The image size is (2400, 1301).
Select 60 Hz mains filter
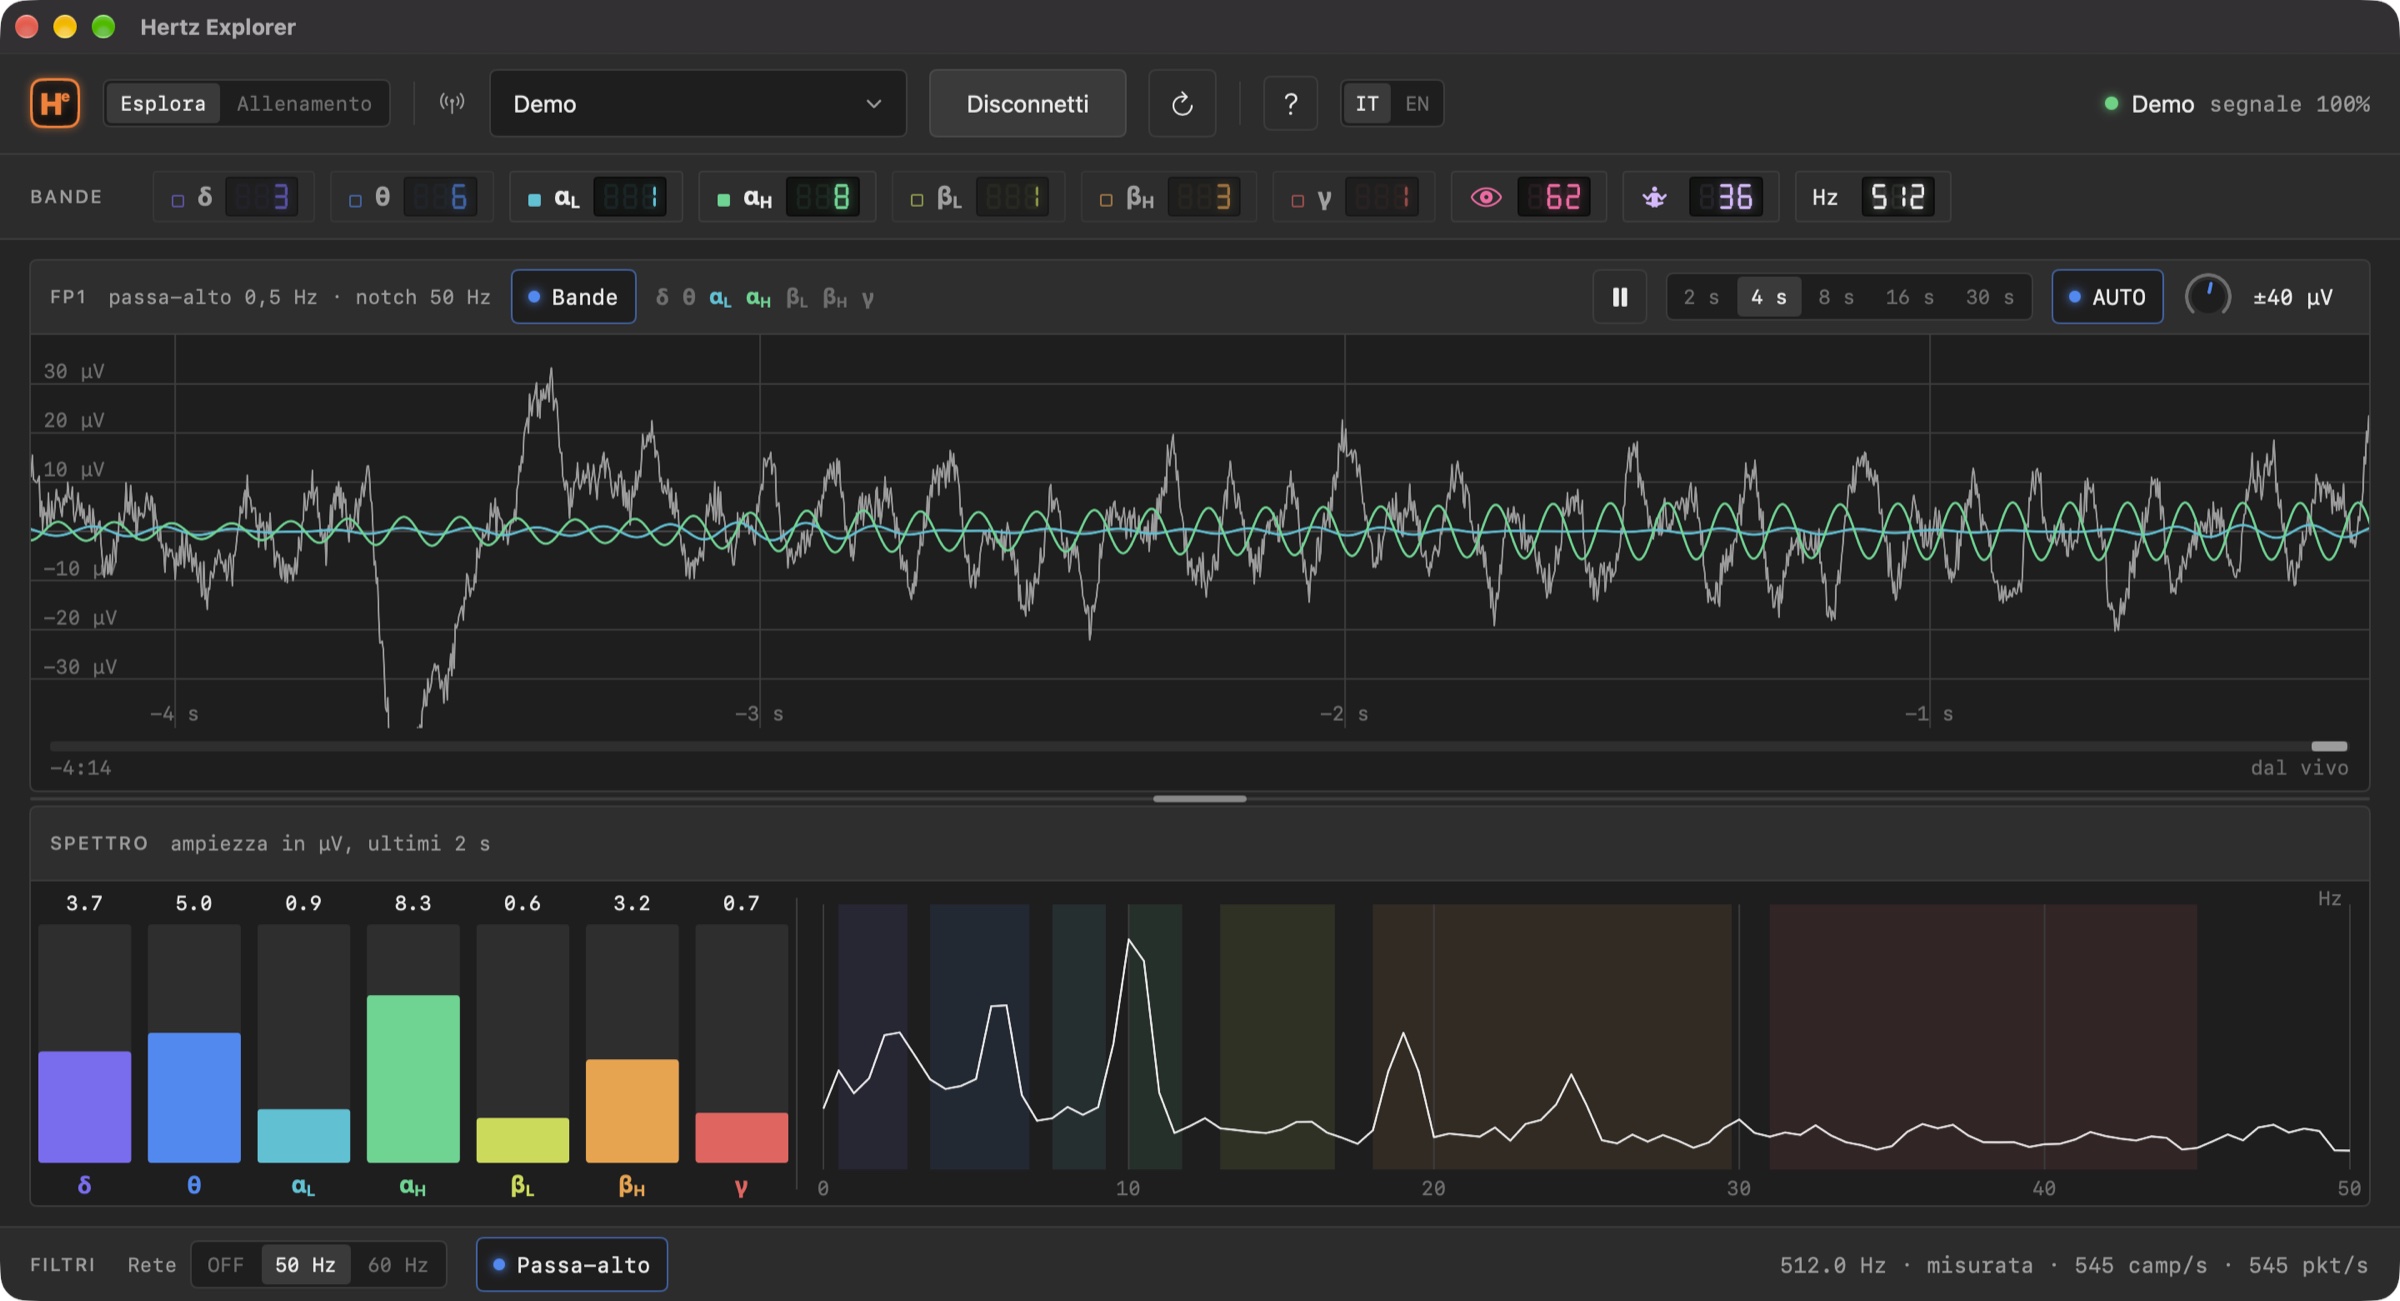point(398,1265)
